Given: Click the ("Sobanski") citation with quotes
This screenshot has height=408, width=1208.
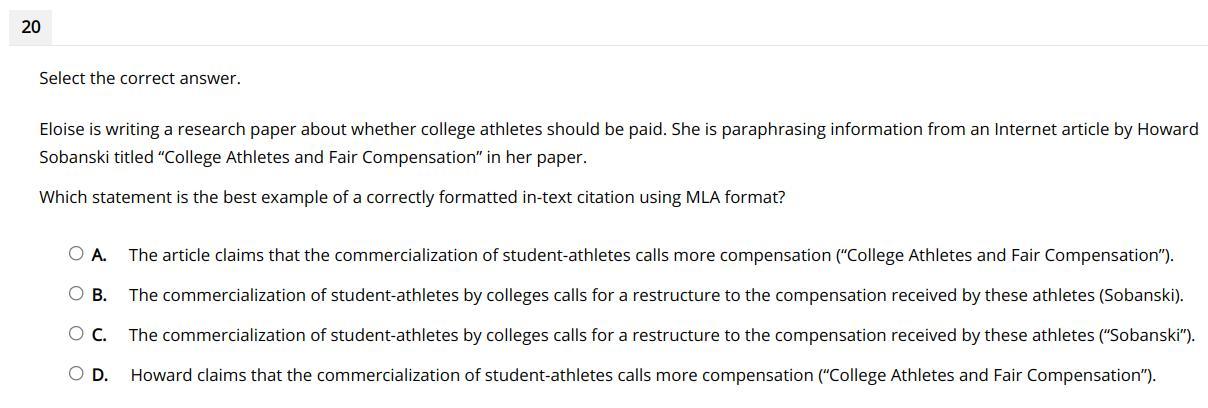Looking at the screenshot, I should (1147, 335).
